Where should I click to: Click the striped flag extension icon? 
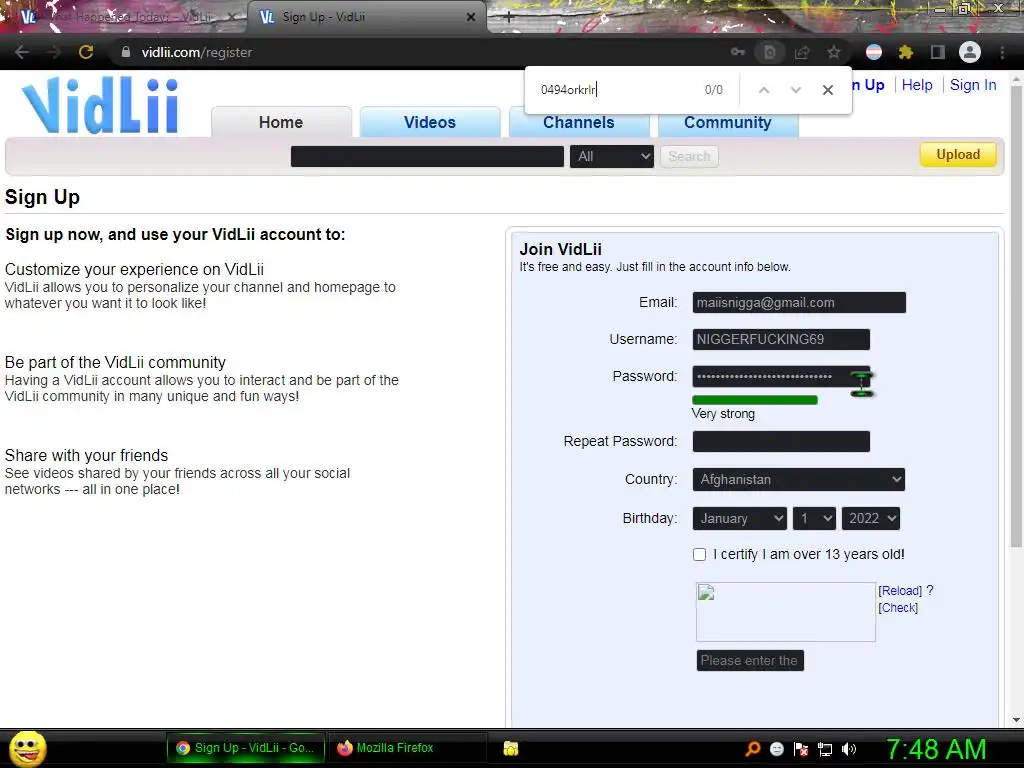[874, 52]
